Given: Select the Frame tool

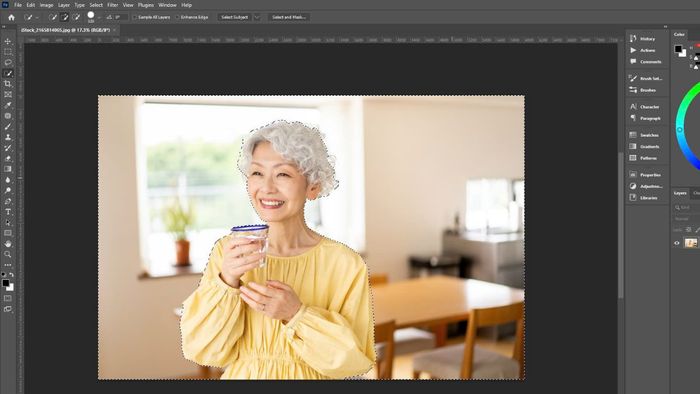Looking at the screenshot, I should pyautogui.click(x=8, y=95).
